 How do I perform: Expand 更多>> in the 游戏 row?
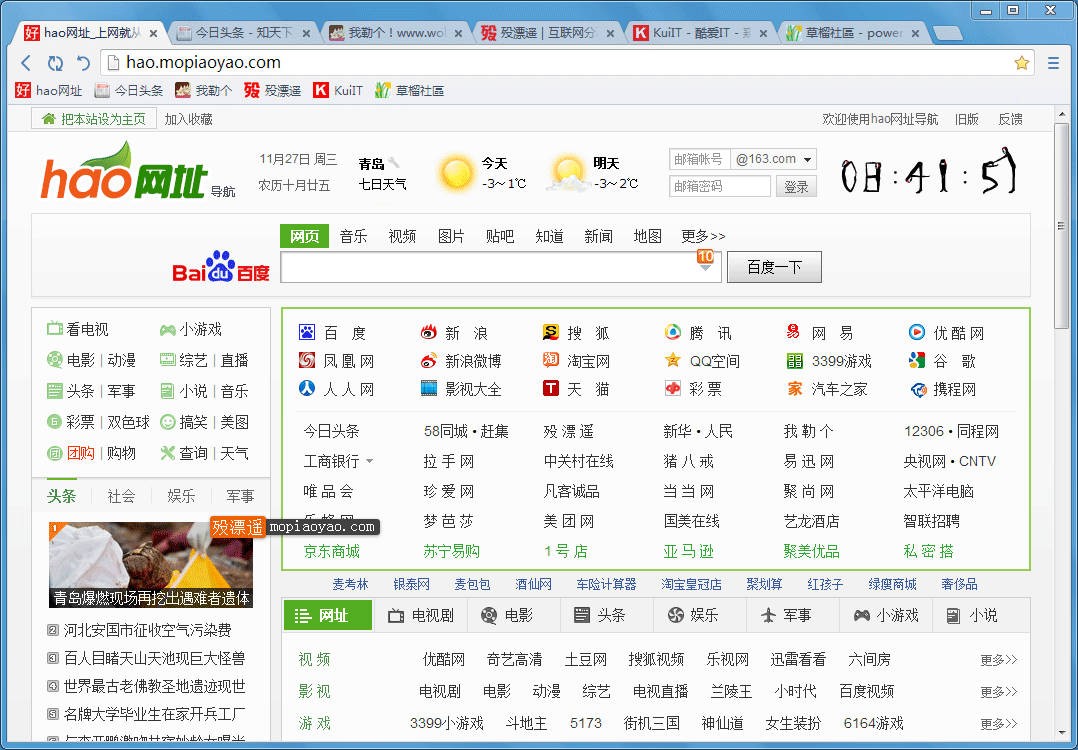998,723
